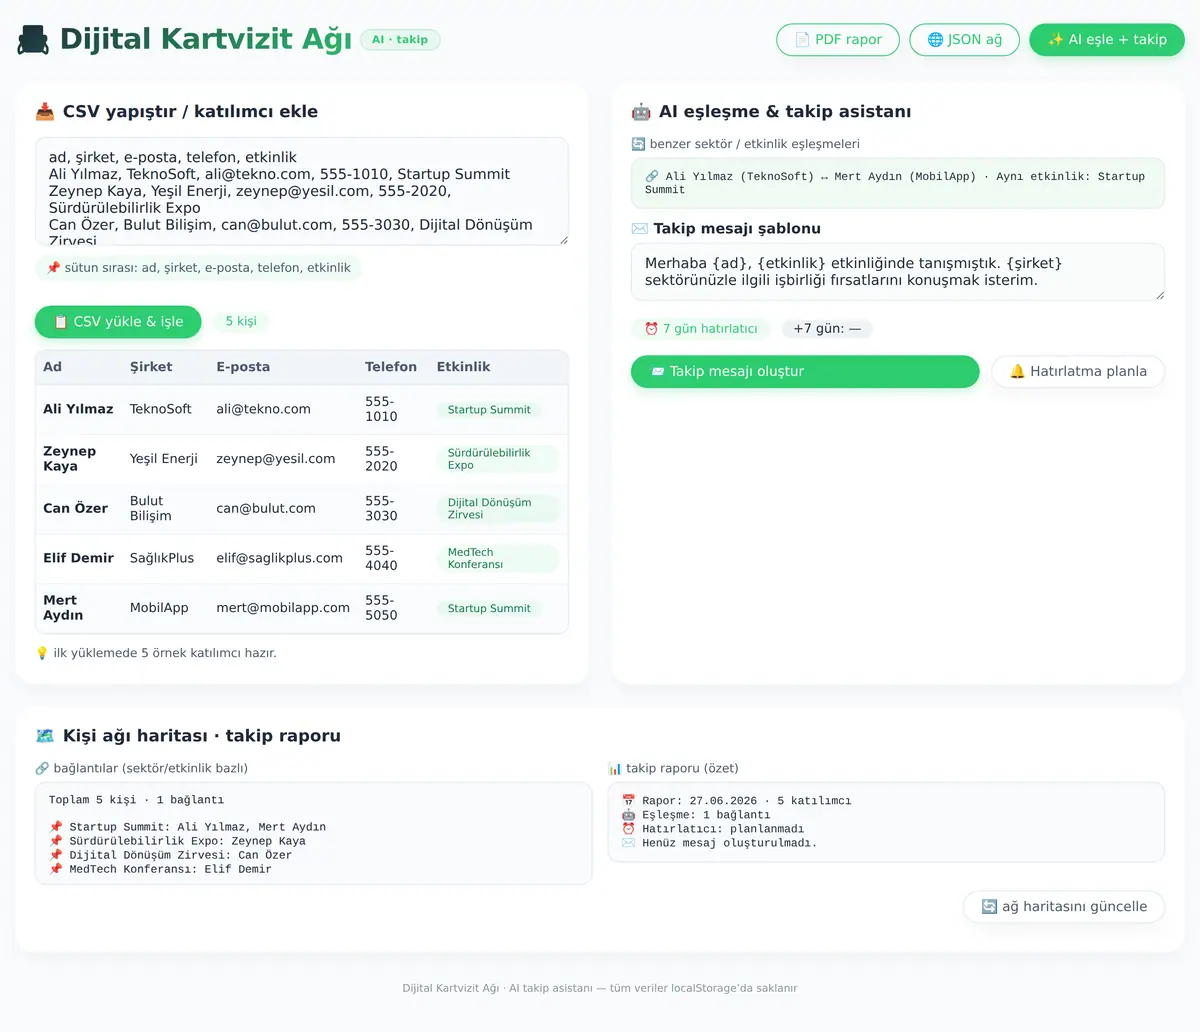Click the refresh icon beside benzer sektör

[638, 144]
